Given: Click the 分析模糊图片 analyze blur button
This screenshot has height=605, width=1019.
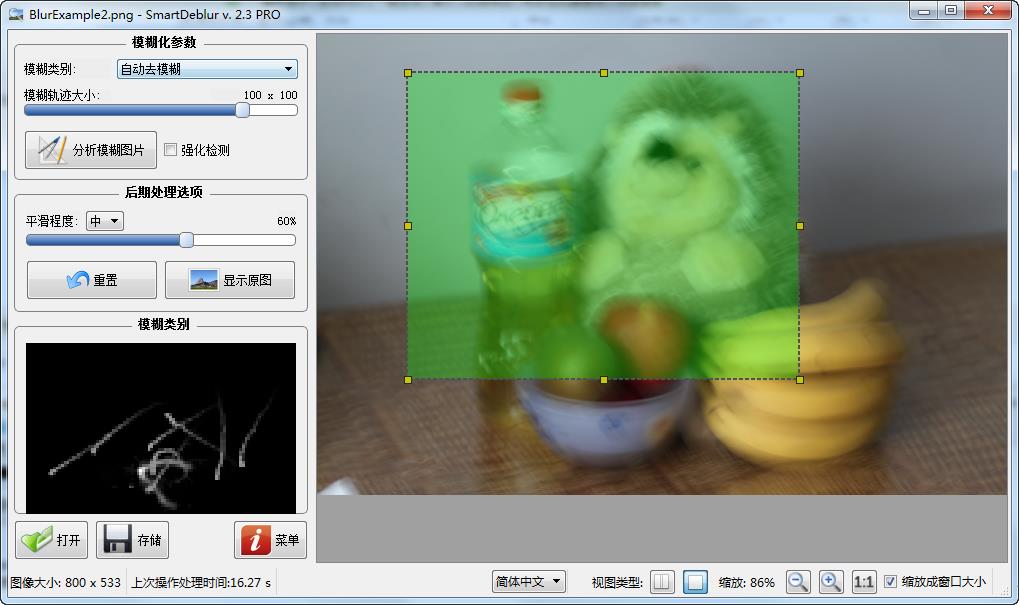Looking at the screenshot, I should click(90, 151).
